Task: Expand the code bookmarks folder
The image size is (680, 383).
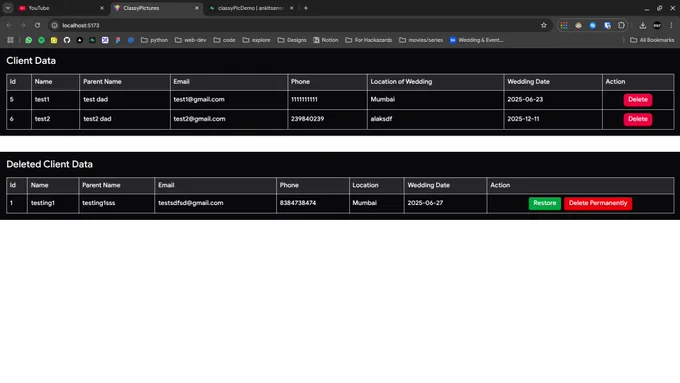Action: coord(224,40)
